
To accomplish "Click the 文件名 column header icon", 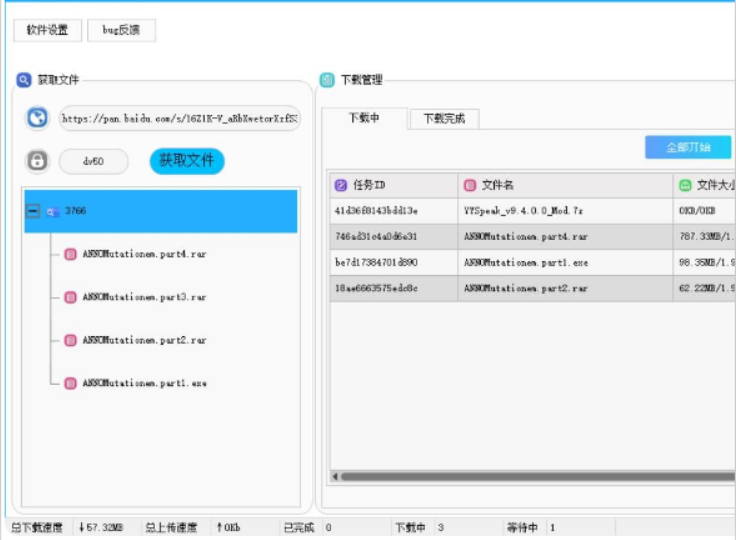I will (x=470, y=185).
